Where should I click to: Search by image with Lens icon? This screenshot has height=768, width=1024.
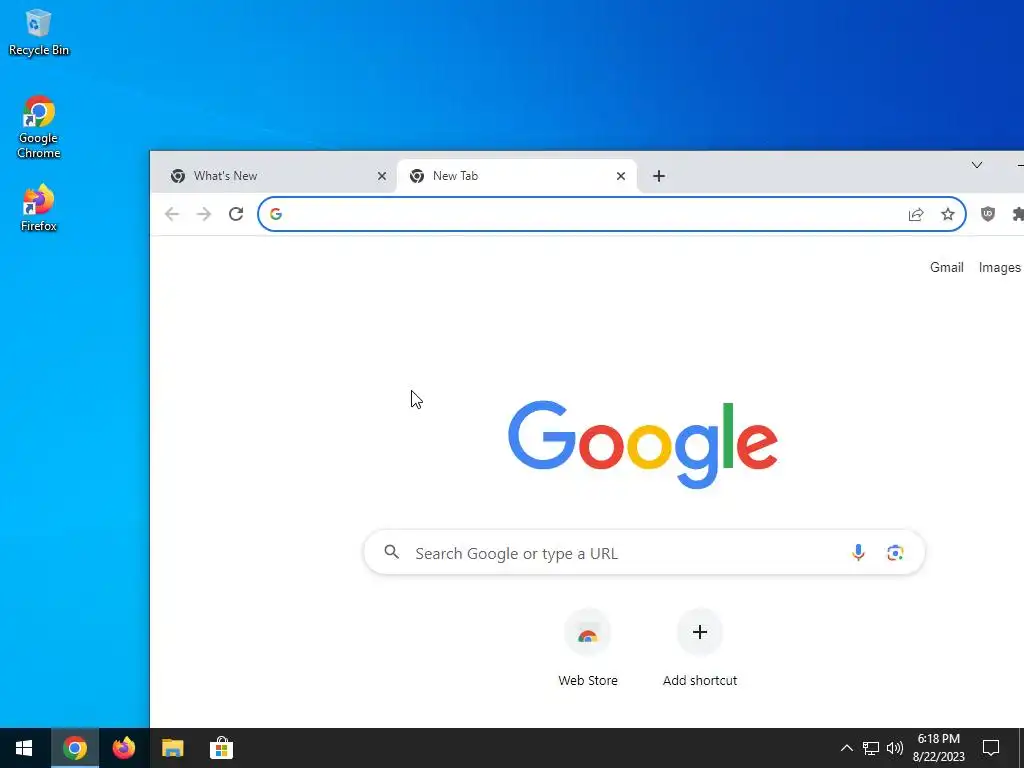pyautogui.click(x=895, y=552)
